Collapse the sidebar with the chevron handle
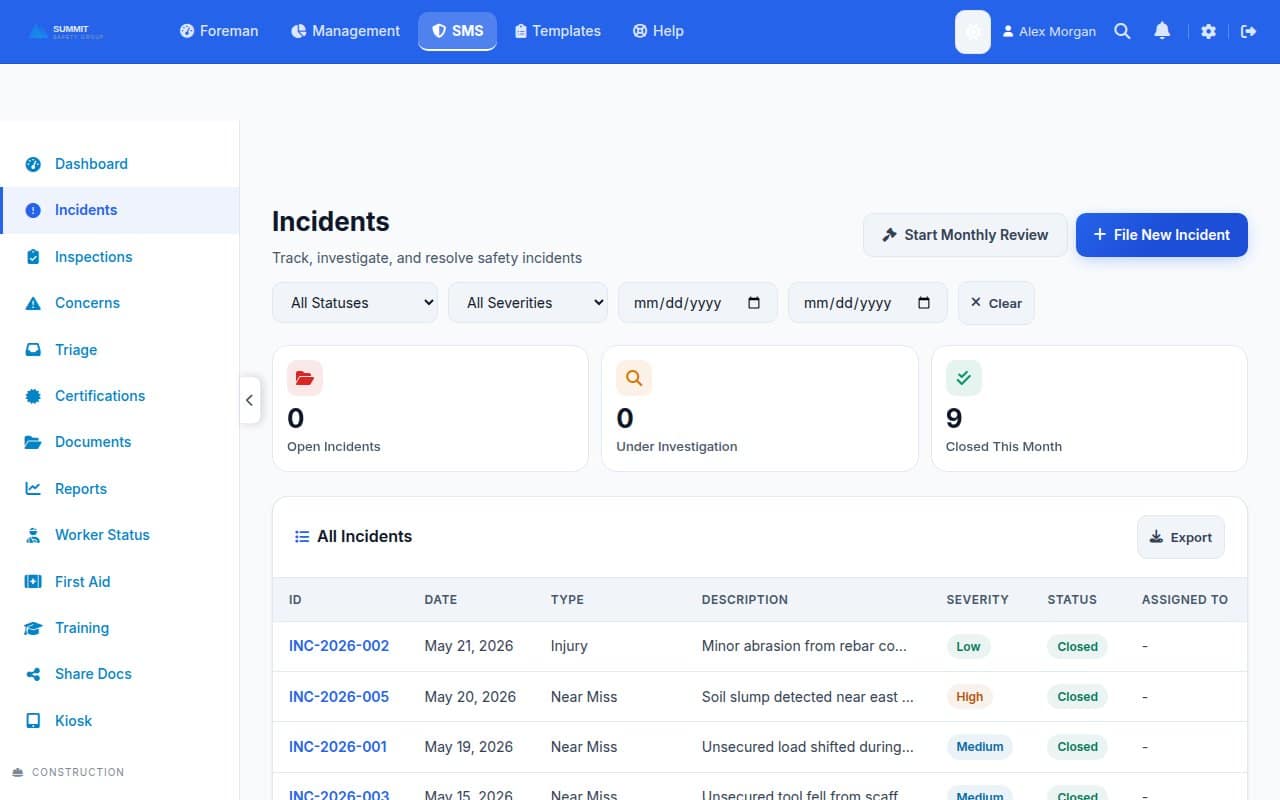 click(250, 400)
